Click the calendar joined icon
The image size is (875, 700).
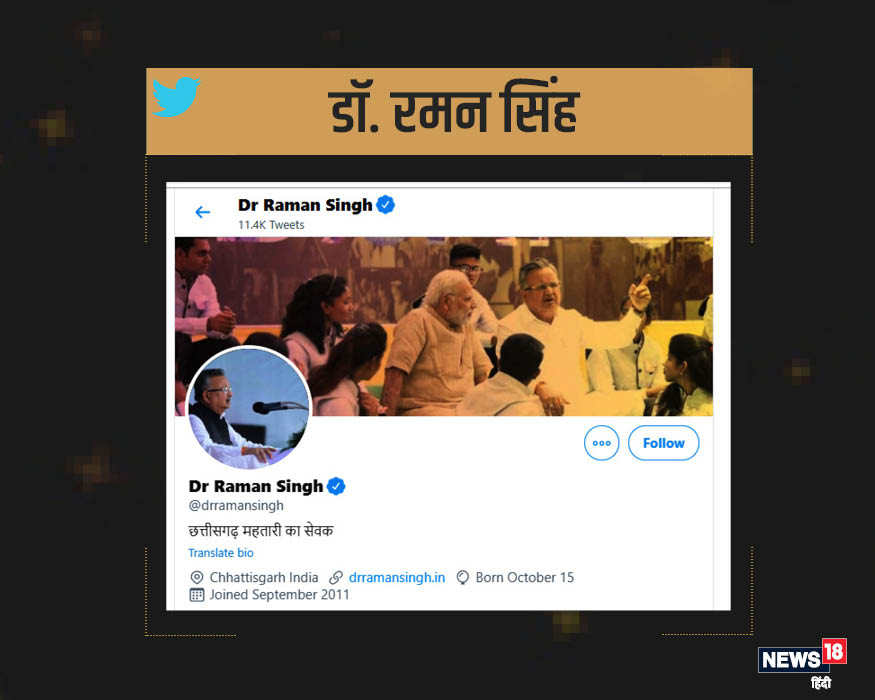point(196,595)
